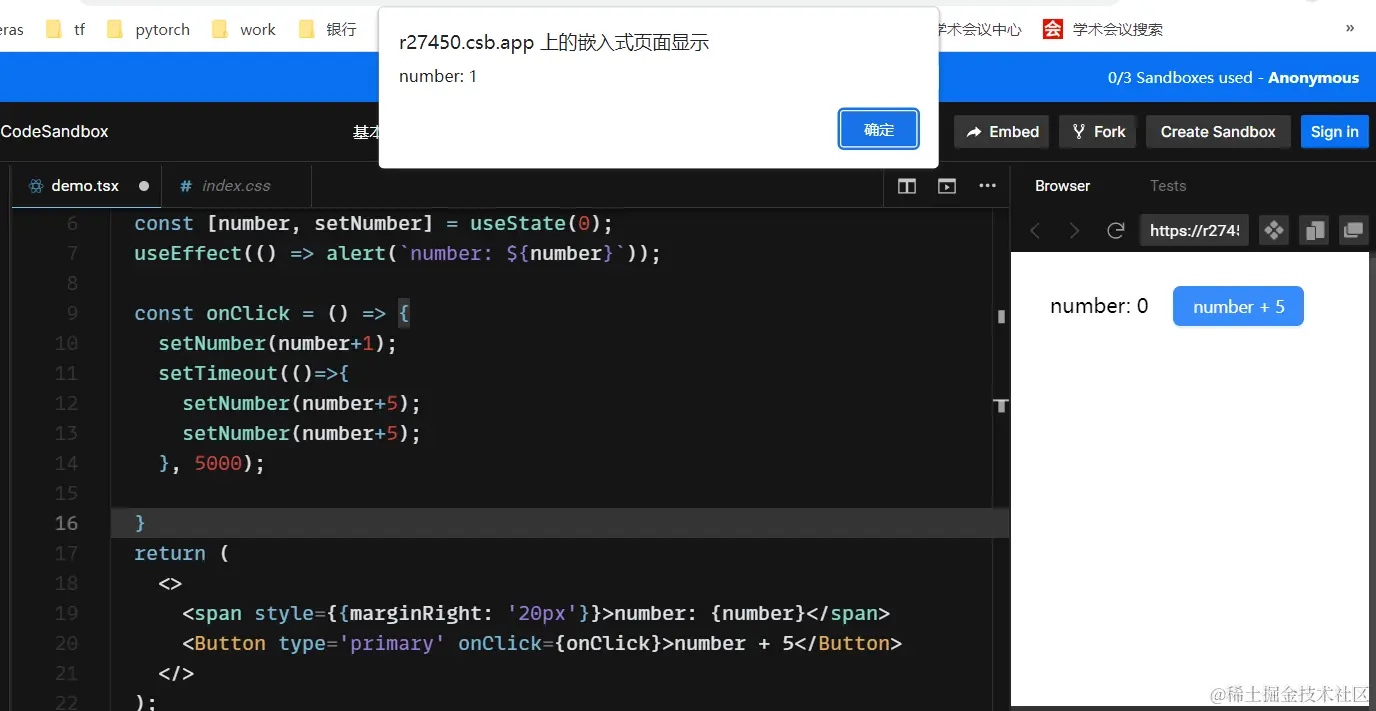Click the editor minimap scrollbar marker
The image size is (1376, 711).
click(1001, 317)
